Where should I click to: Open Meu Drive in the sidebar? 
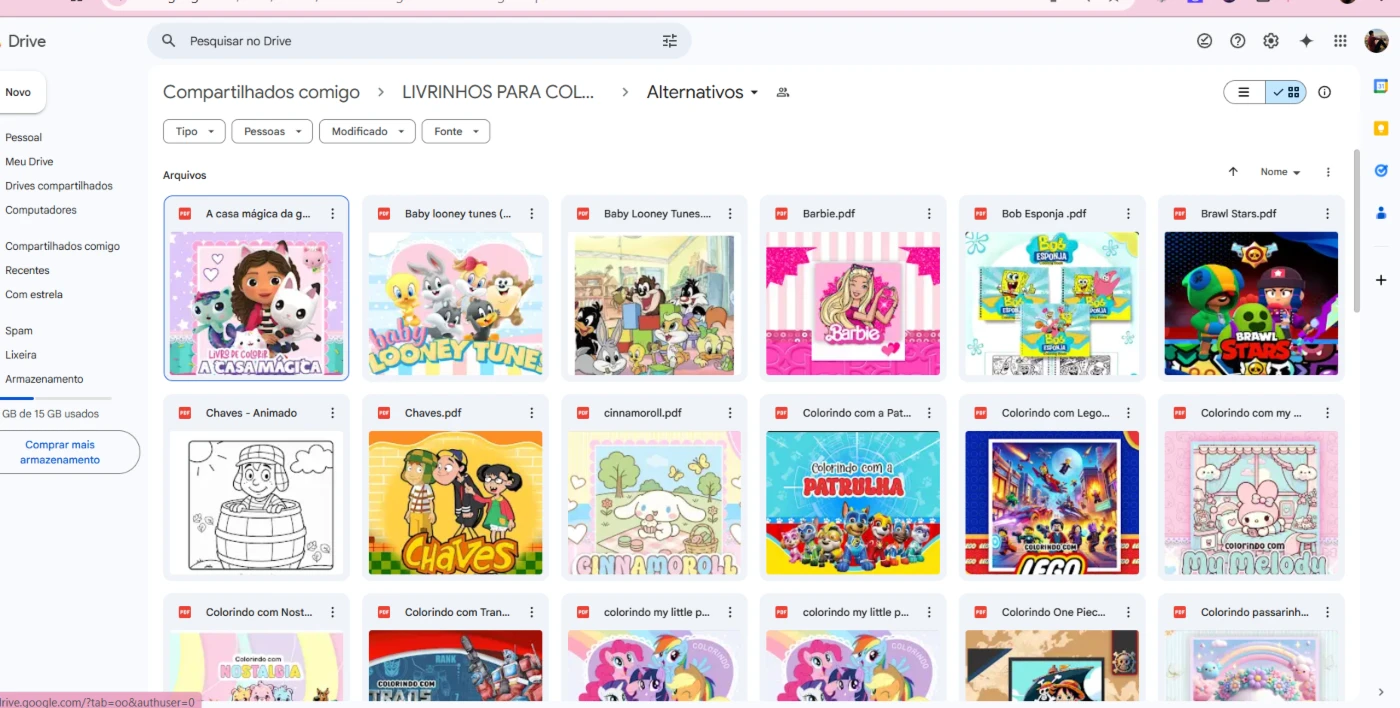pos(29,161)
